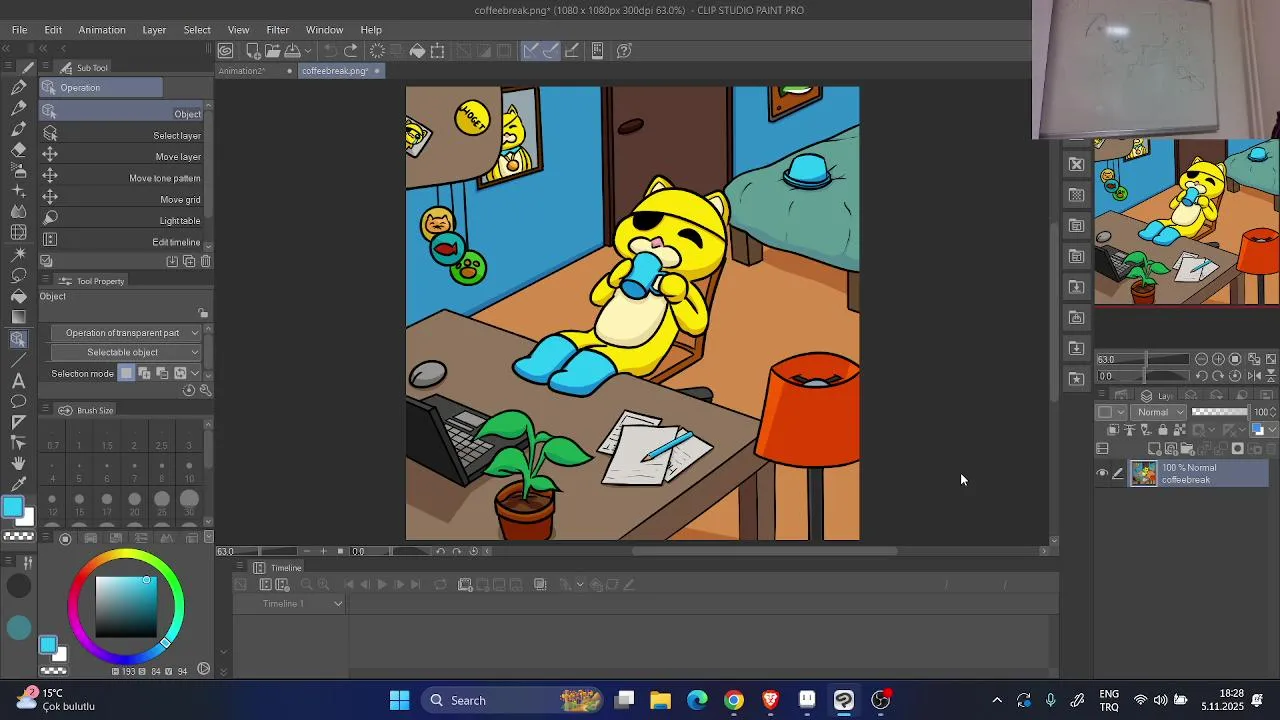Toggle snap to ruler in command bar
1280x720 pixels.
pos(530,51)
